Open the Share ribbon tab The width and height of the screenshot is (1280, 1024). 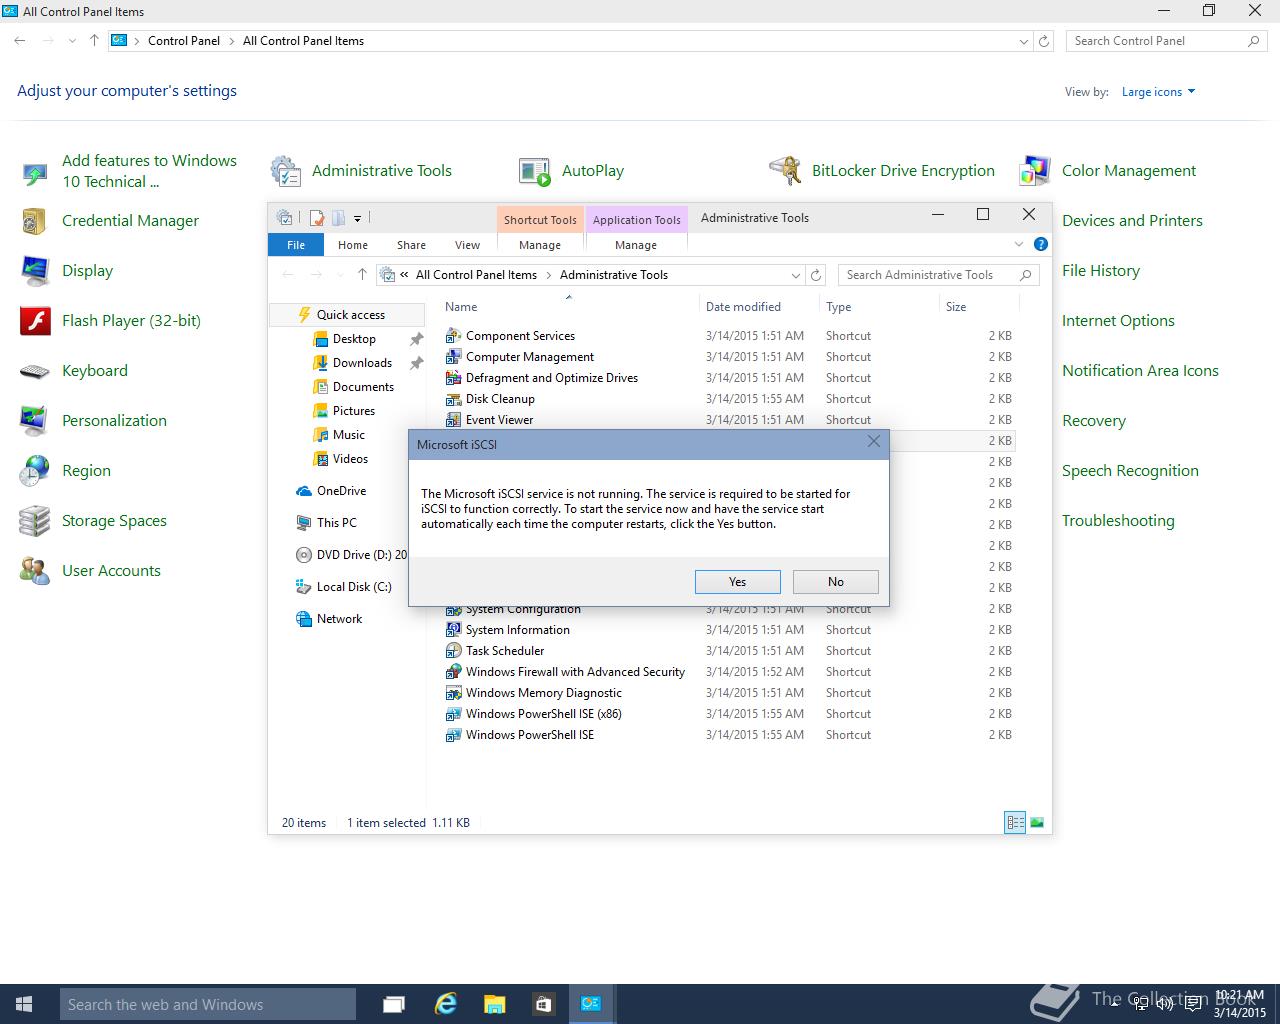(411, 245)
